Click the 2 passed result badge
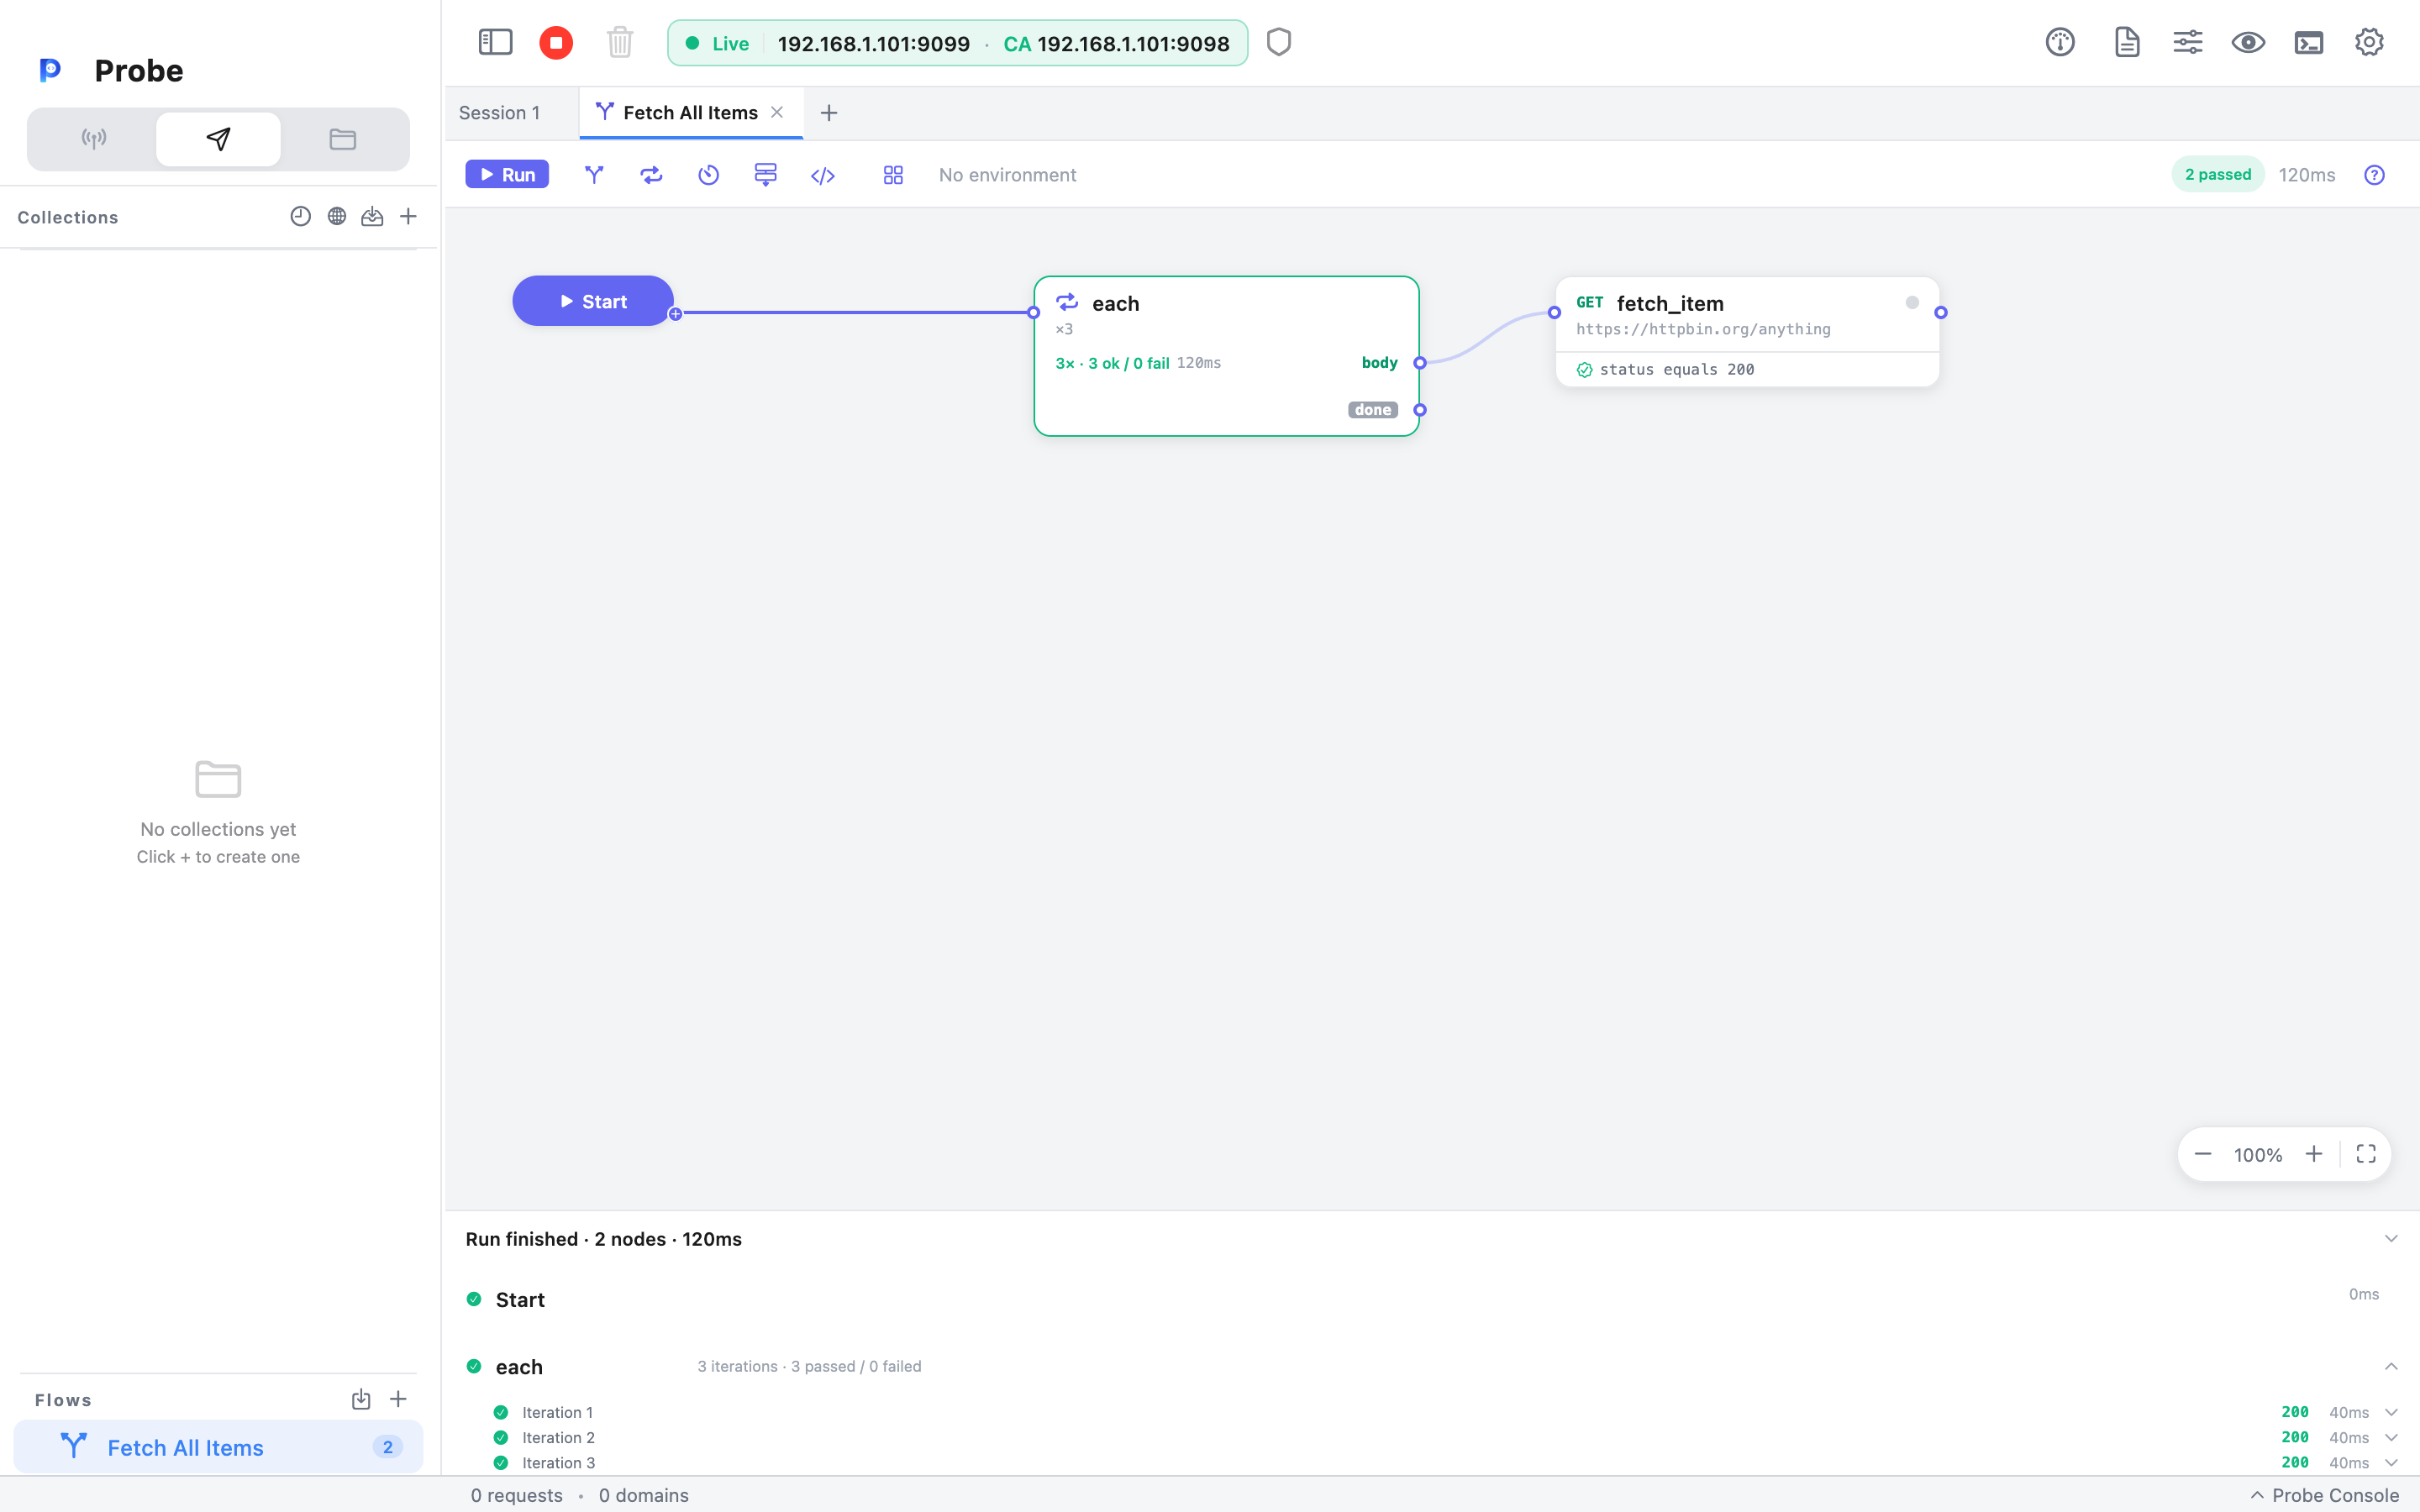2420x1512 pixels. (2217, 174)
